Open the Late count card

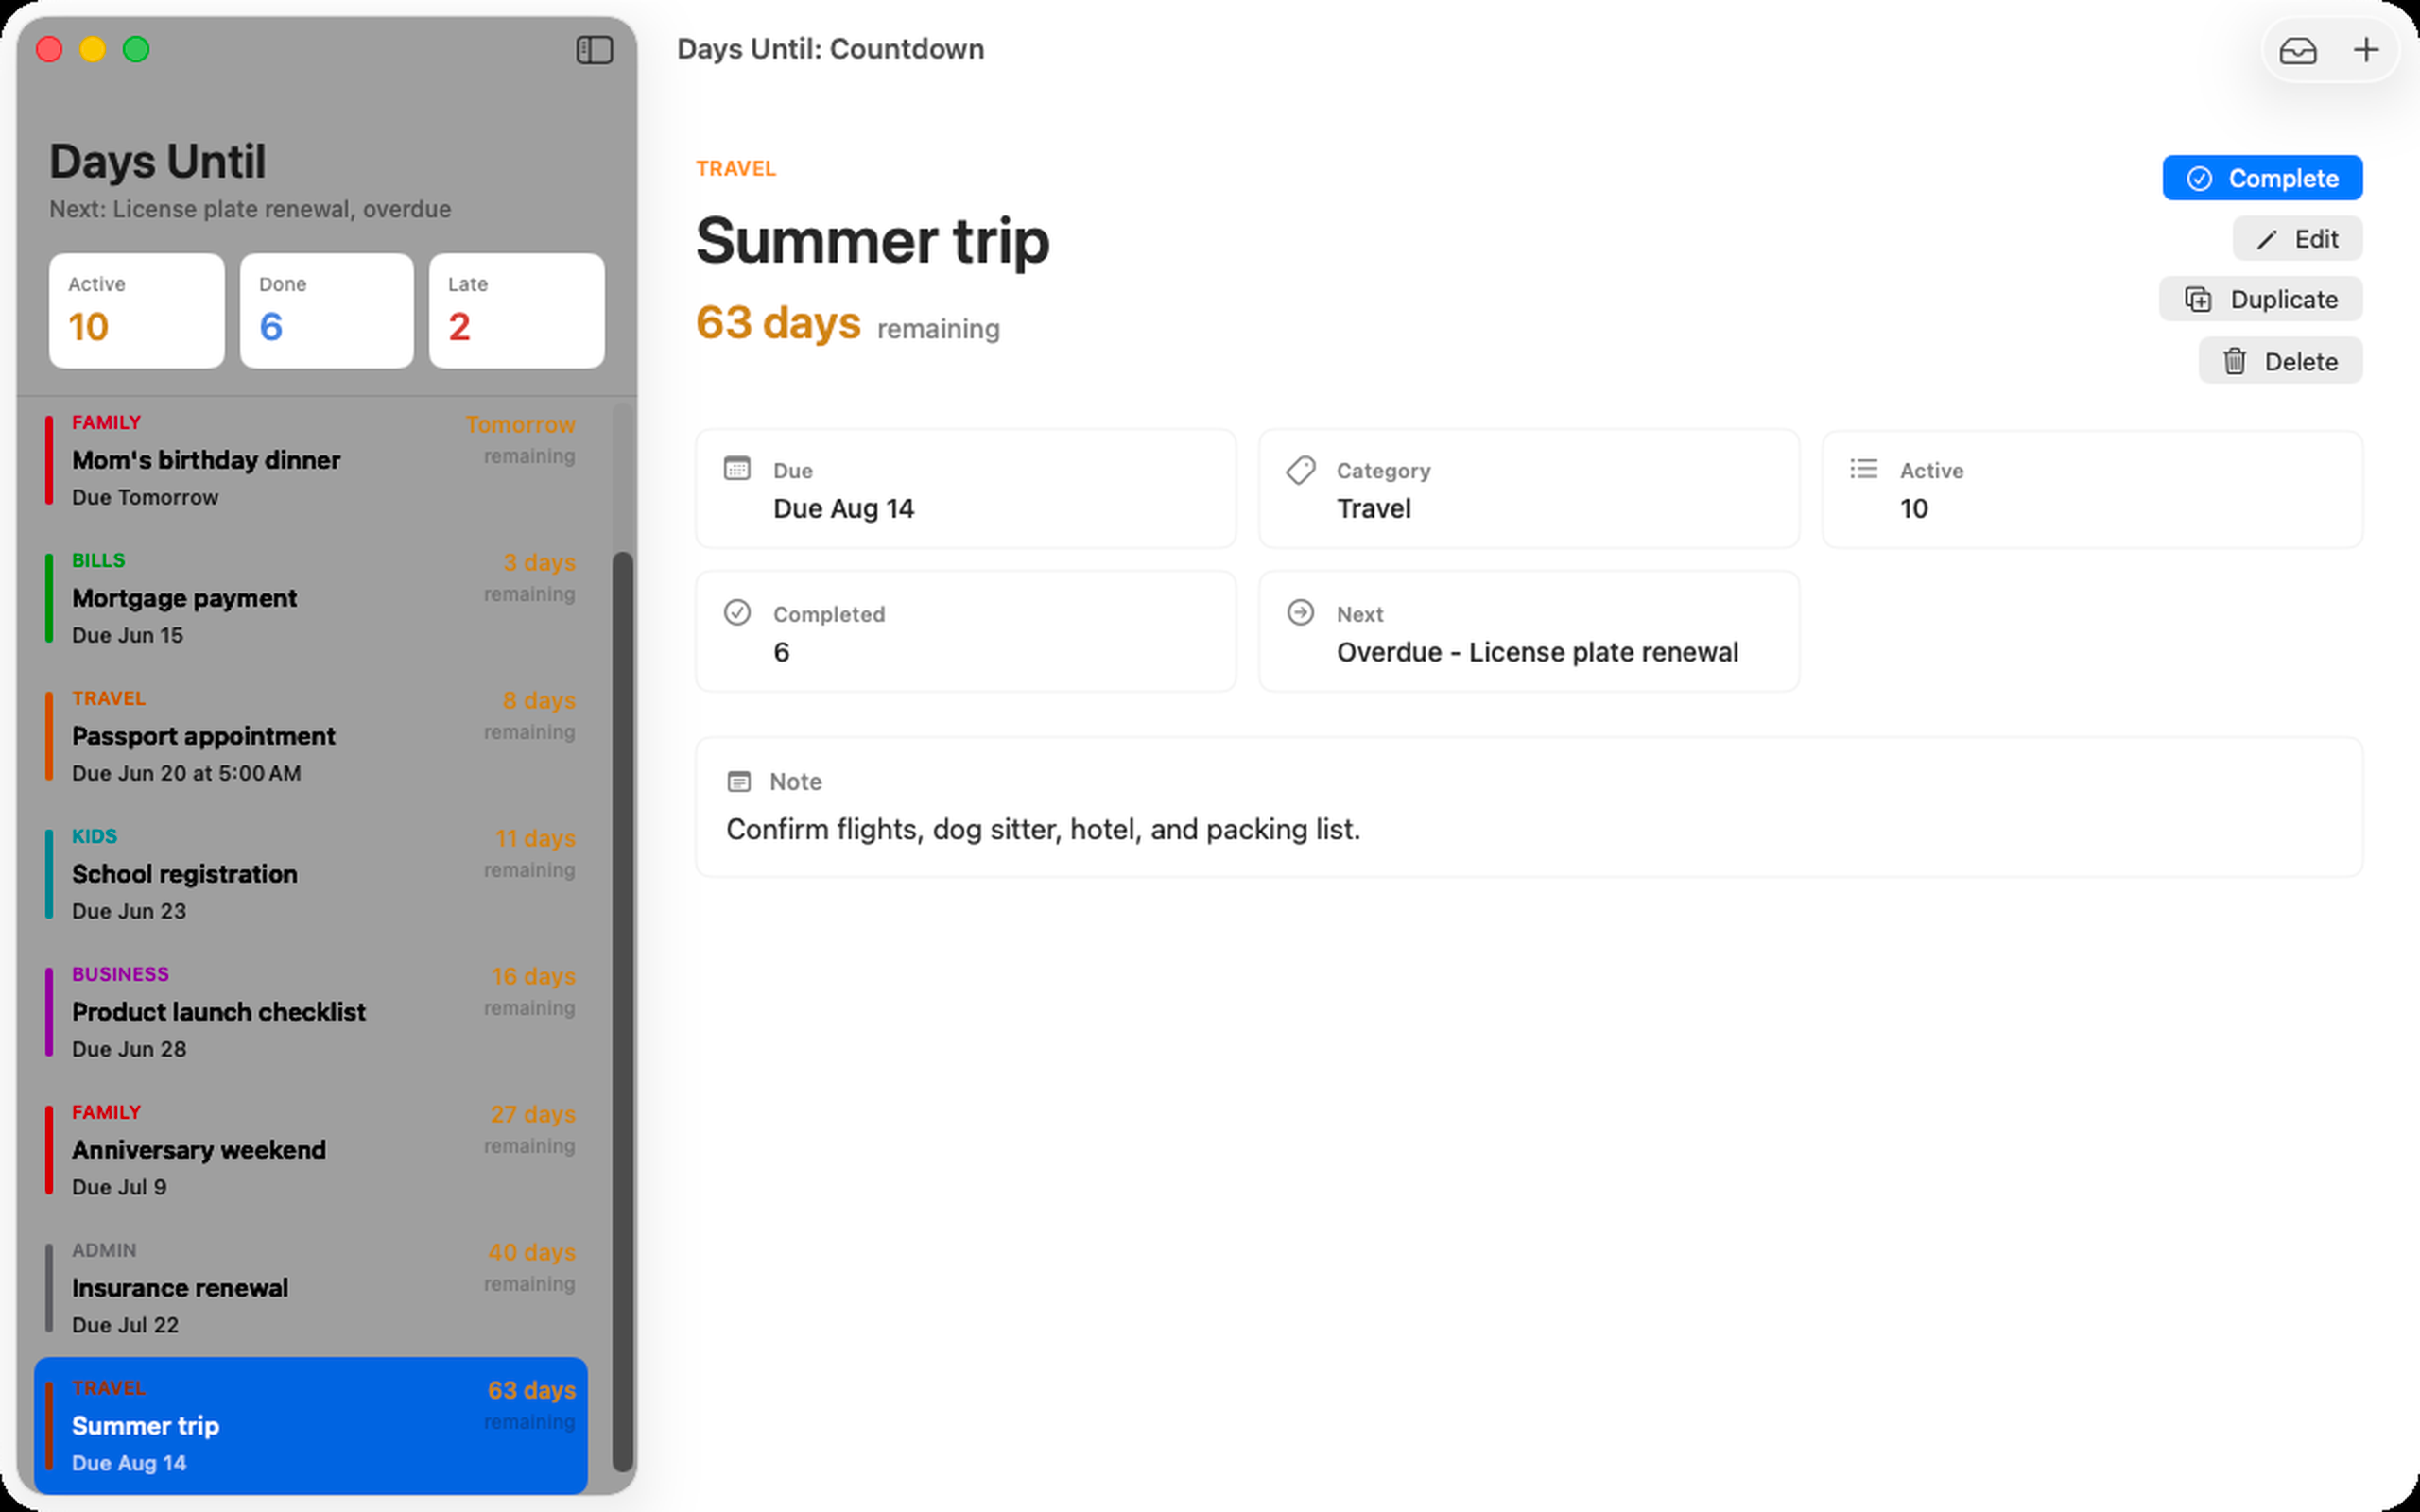point(517,310)
